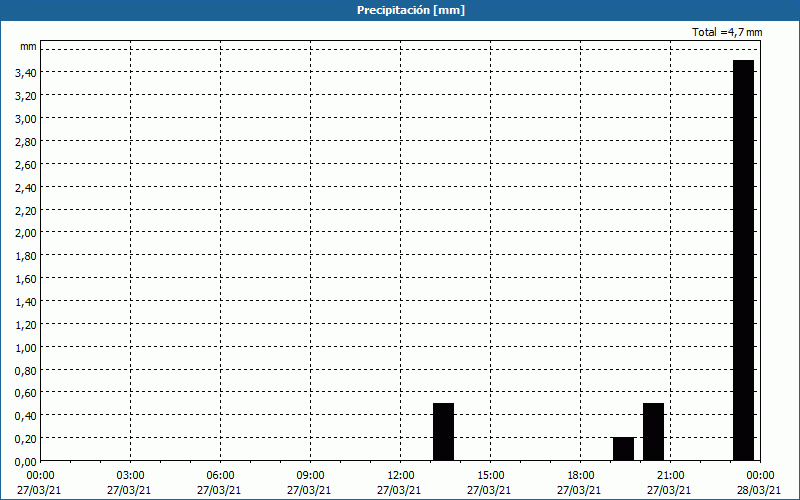Click the Total =4,7 mm label

[727, 32]
